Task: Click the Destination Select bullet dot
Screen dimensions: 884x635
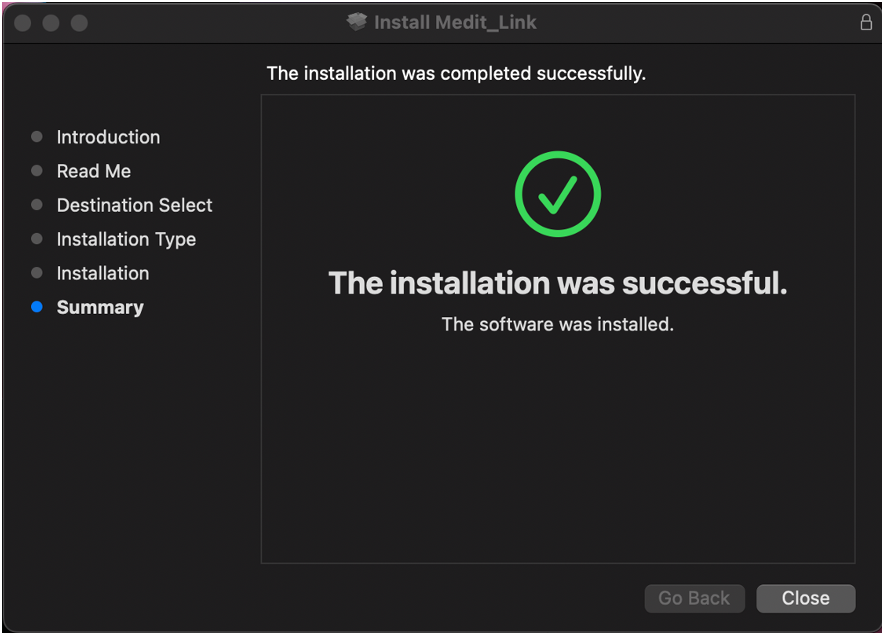Action: [x=37, y=205]
